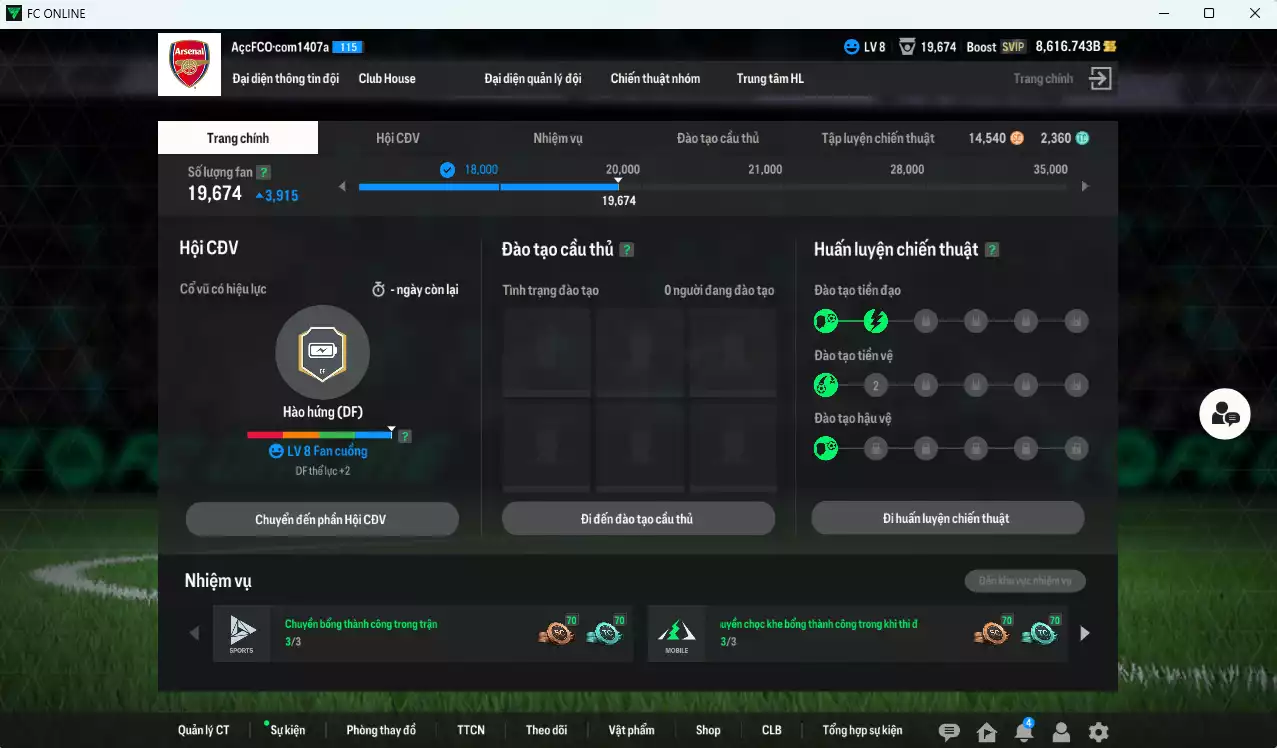Viewport: 1277px width, 748px height.
Task: Click the floating friends chat icon
Action: coord(1225,414)
